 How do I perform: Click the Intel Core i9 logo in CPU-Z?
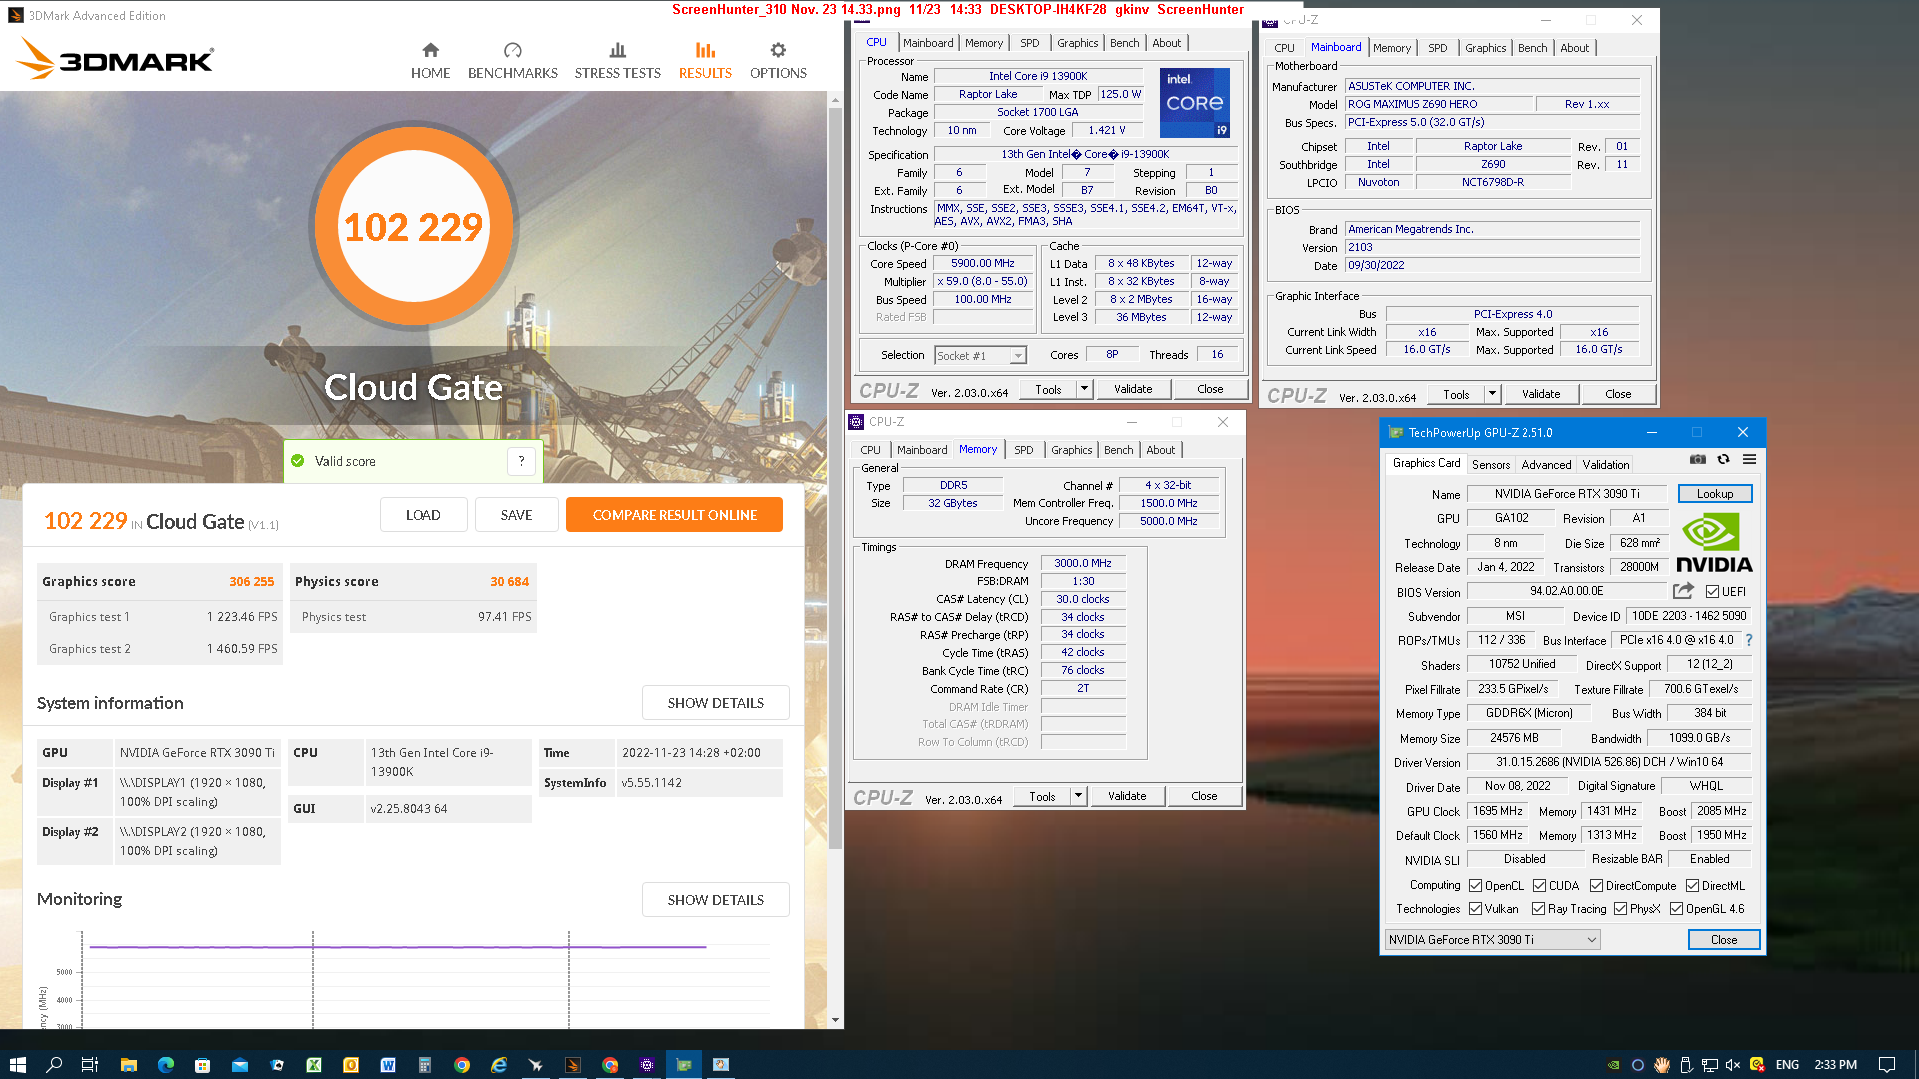pyautogui.click(x=1194, y=102)
